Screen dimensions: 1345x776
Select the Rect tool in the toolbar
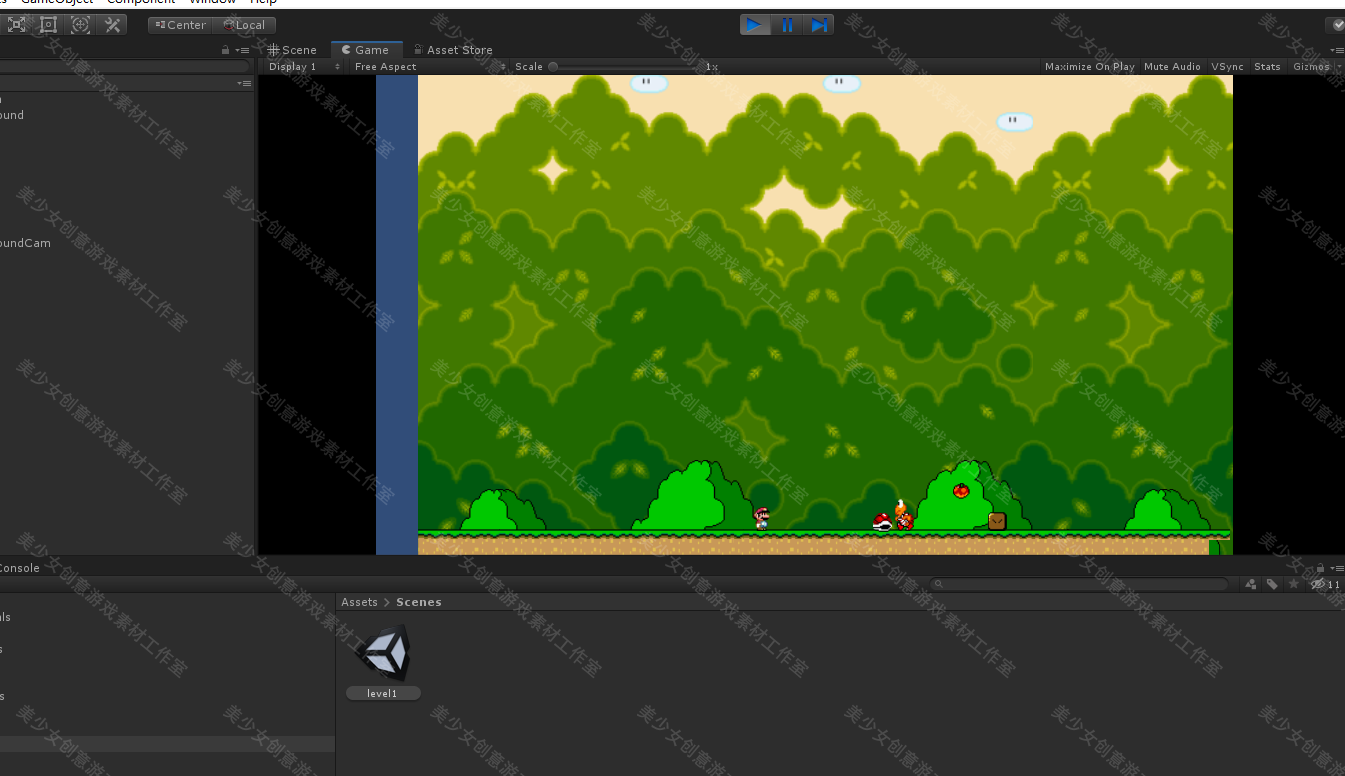[47, 24]
